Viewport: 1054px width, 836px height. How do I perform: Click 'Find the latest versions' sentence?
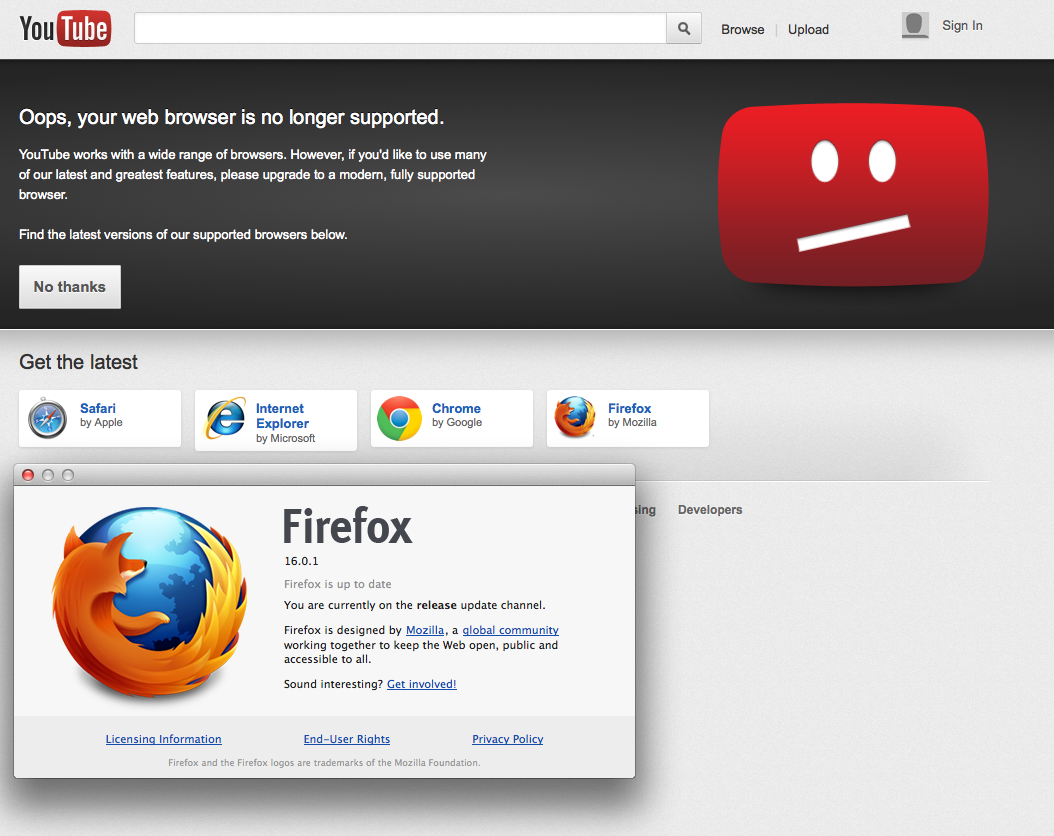[x=183, y=235]
